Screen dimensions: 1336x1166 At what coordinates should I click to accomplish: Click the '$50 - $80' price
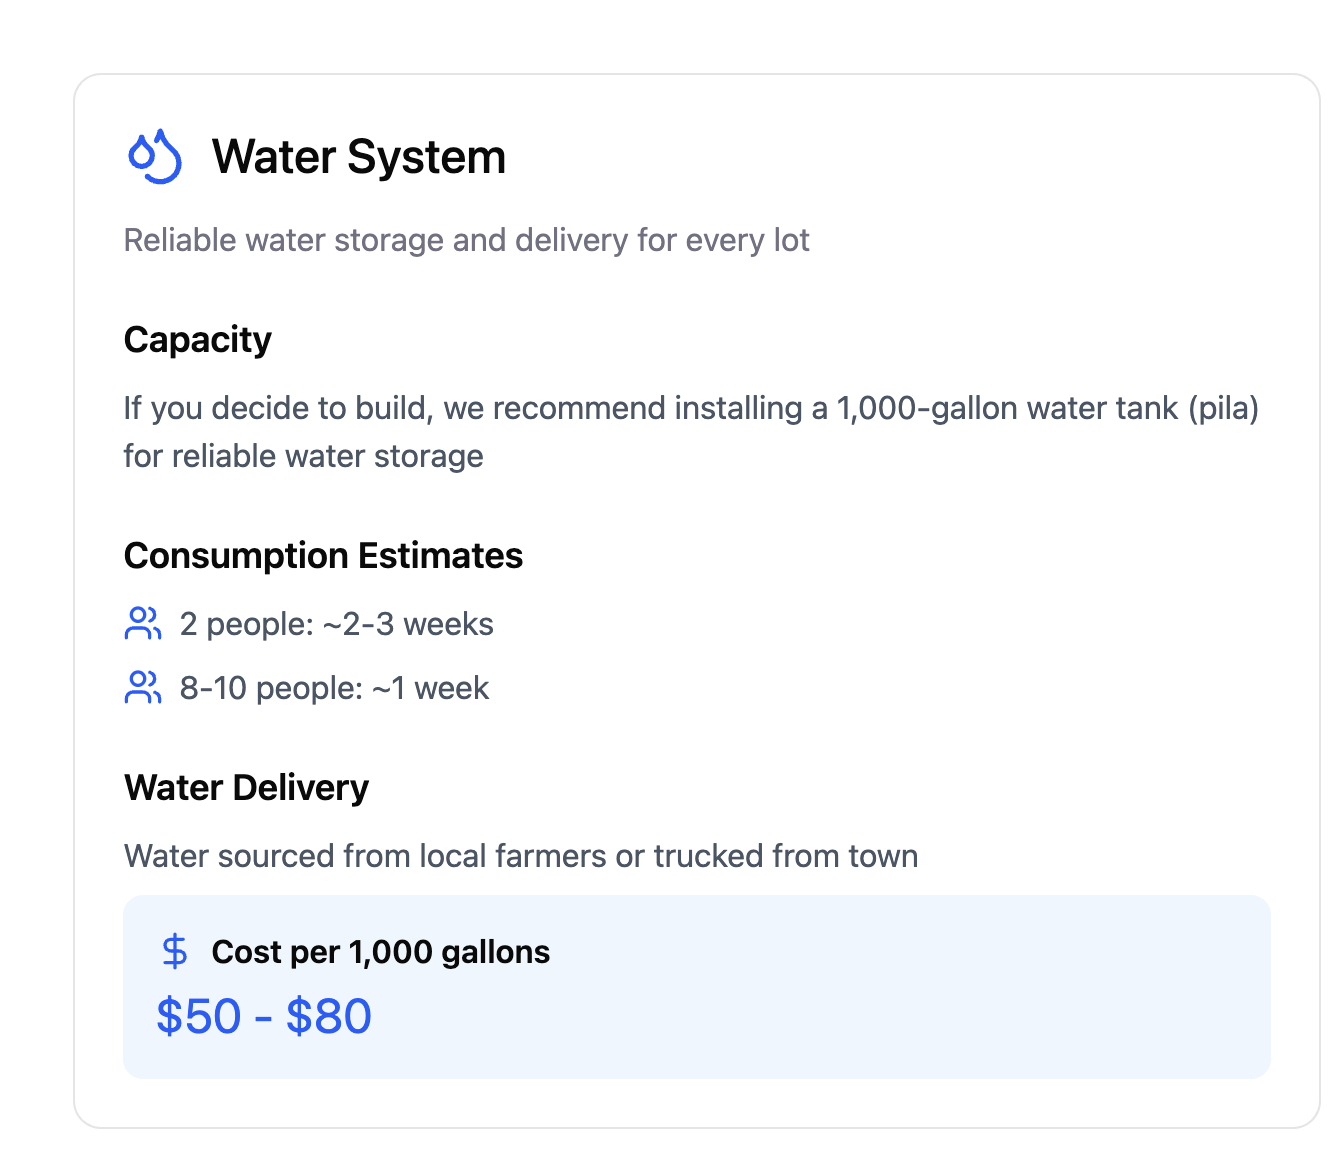pos(264,1017)
